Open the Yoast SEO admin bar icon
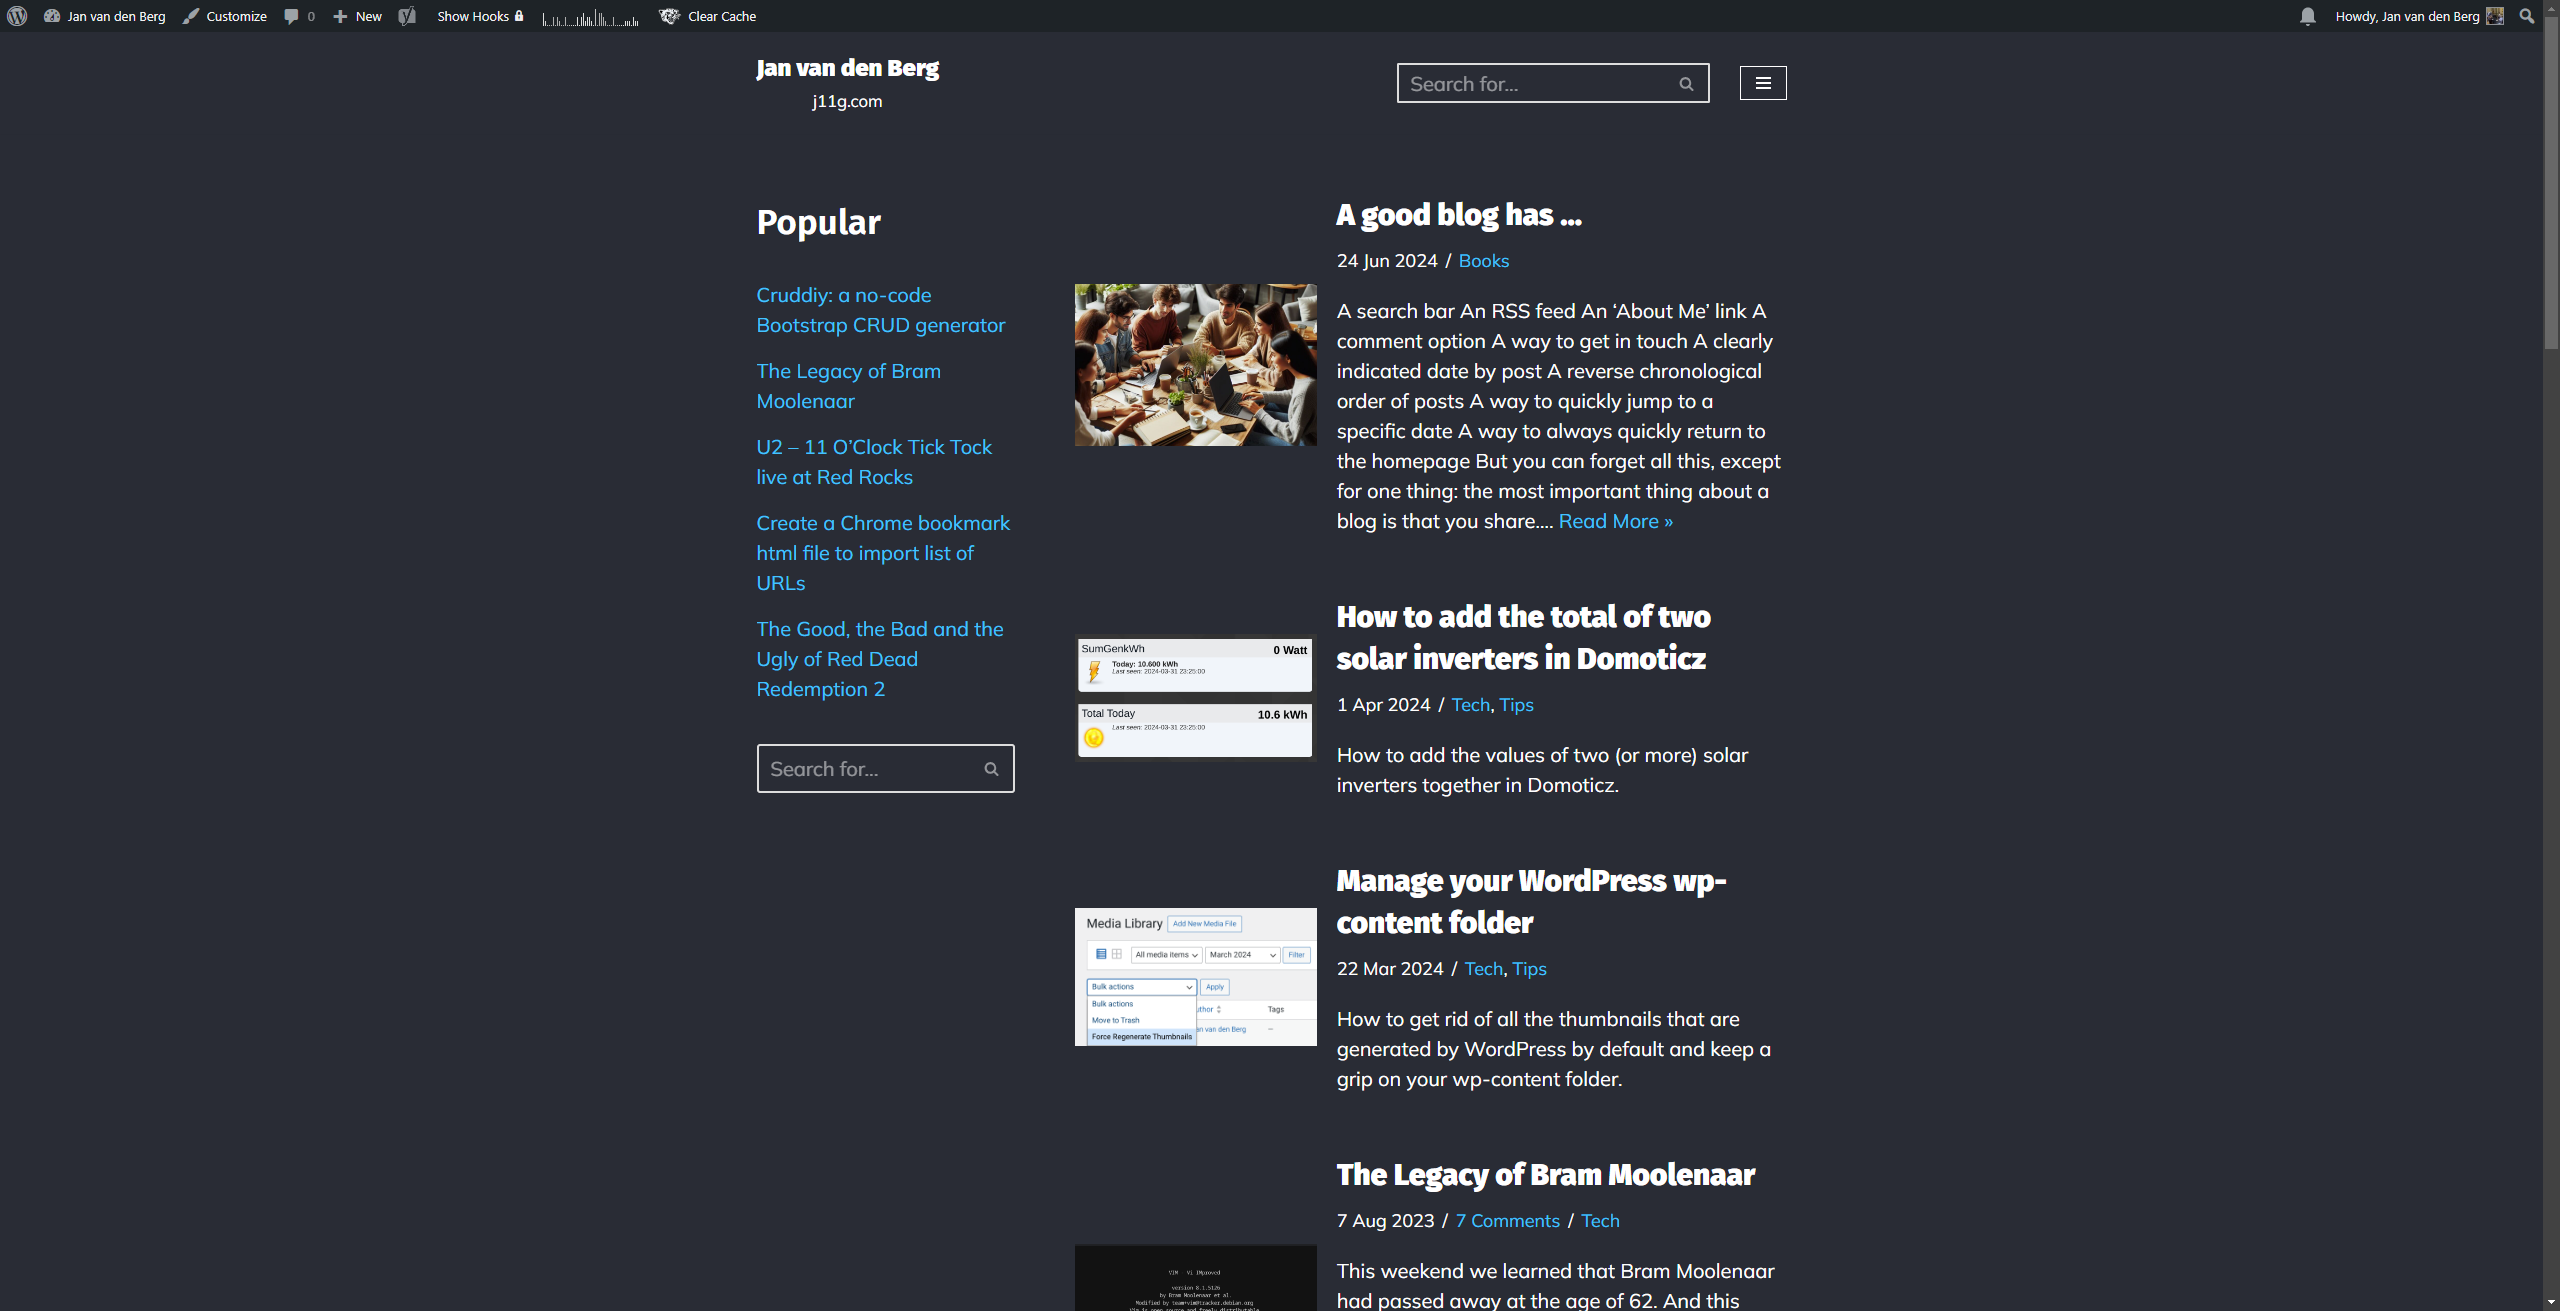 click(x=407, y=16)
